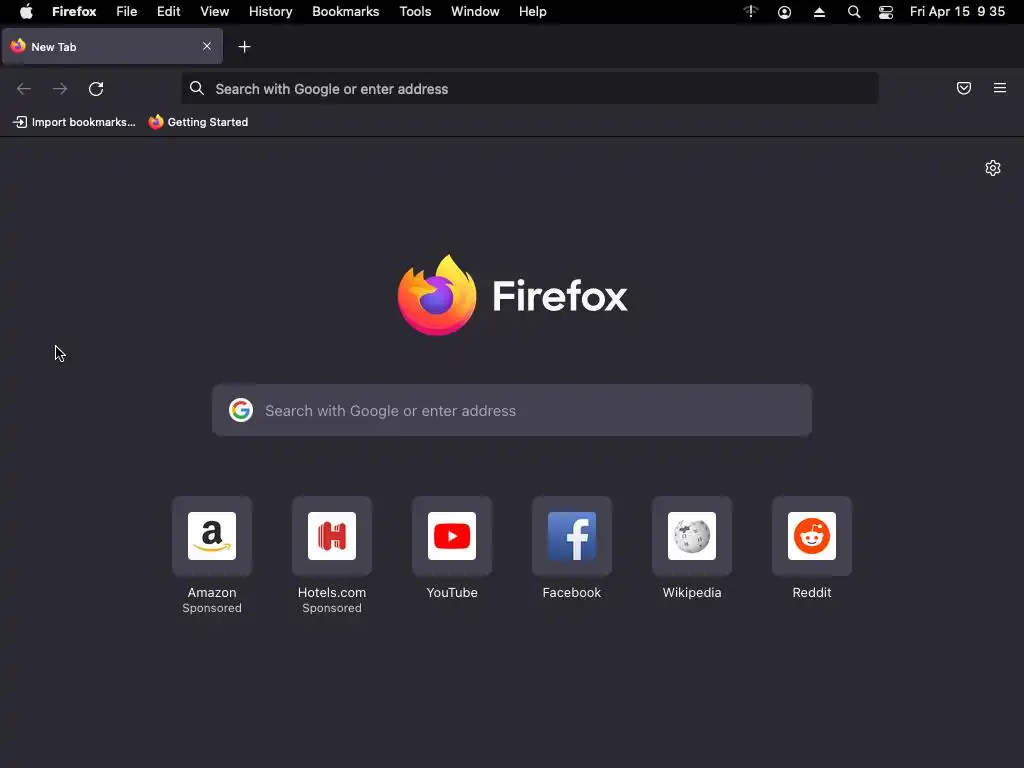This screenshot has height=768, width=1024.
Task: Open the Getting Started bookmark
Action: point(199,122)
